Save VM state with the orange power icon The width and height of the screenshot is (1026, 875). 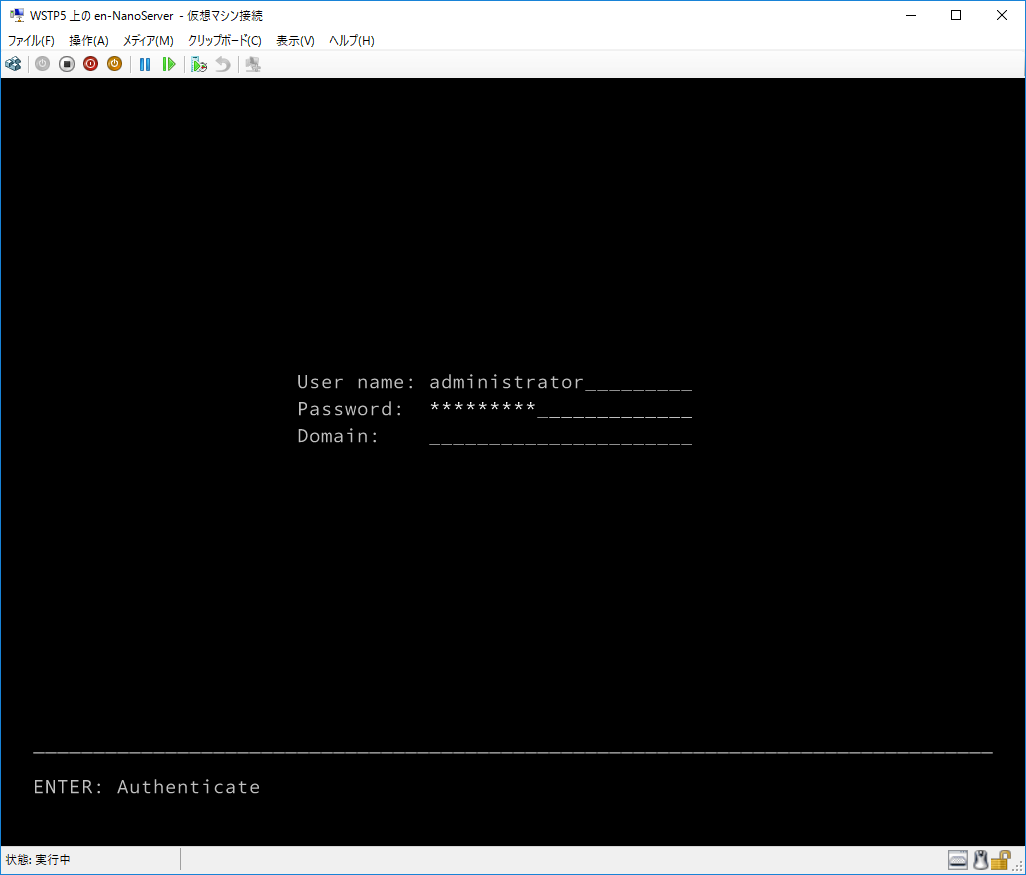(x=114, y=64)
